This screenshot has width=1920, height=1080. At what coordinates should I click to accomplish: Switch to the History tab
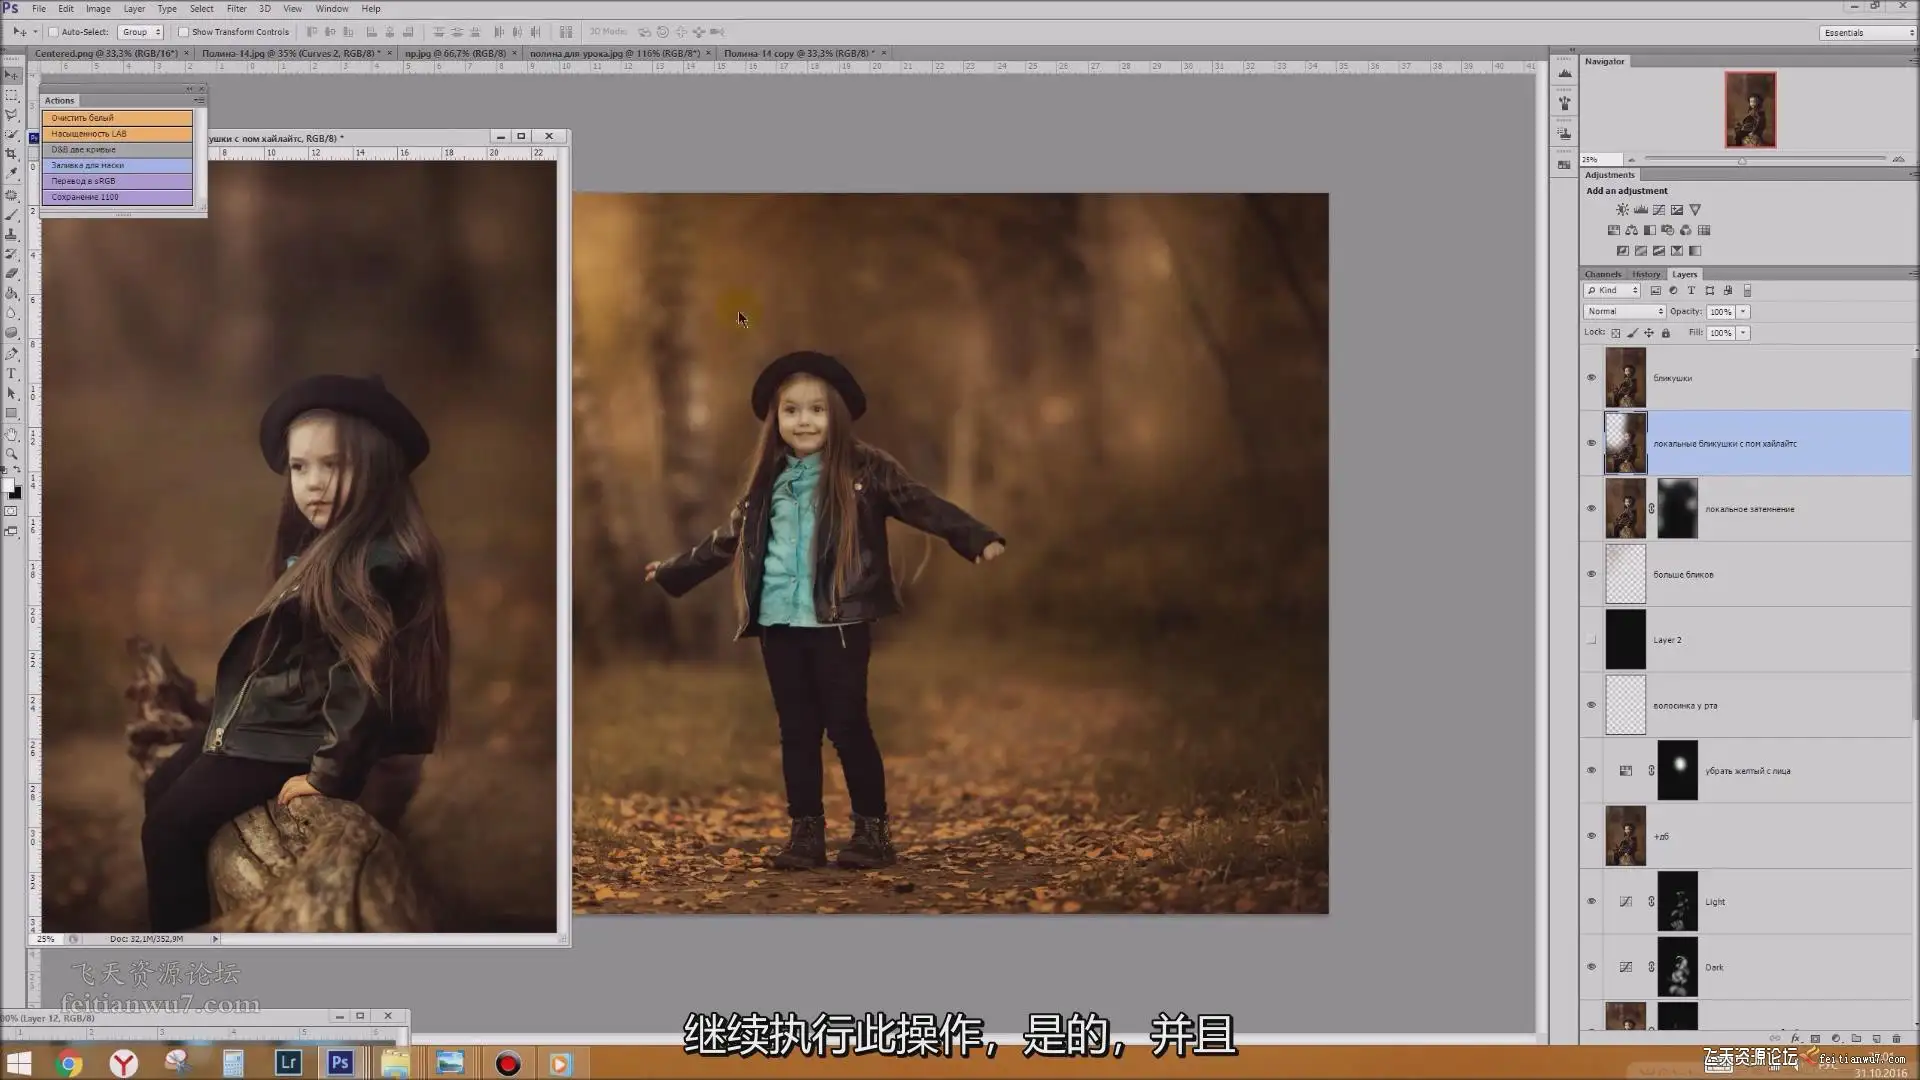[x=1645, y=274]
